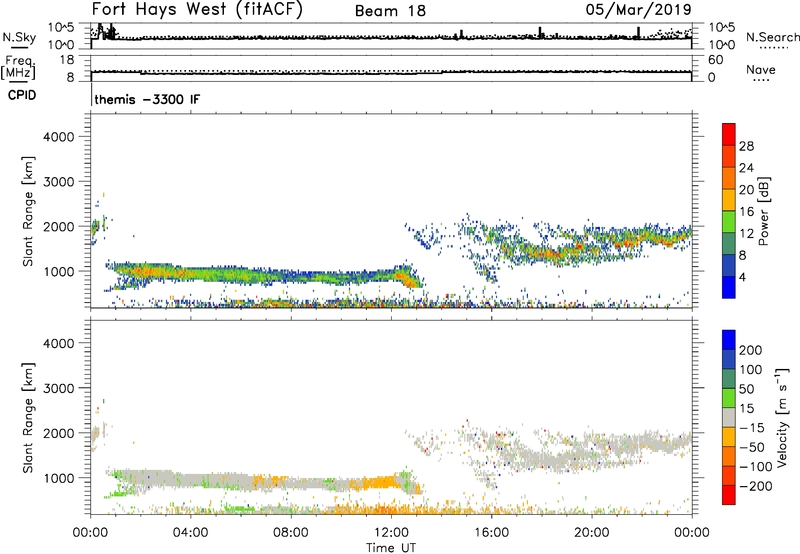Click the 'CPID' label
800x554 pixels.
(22, 95)
